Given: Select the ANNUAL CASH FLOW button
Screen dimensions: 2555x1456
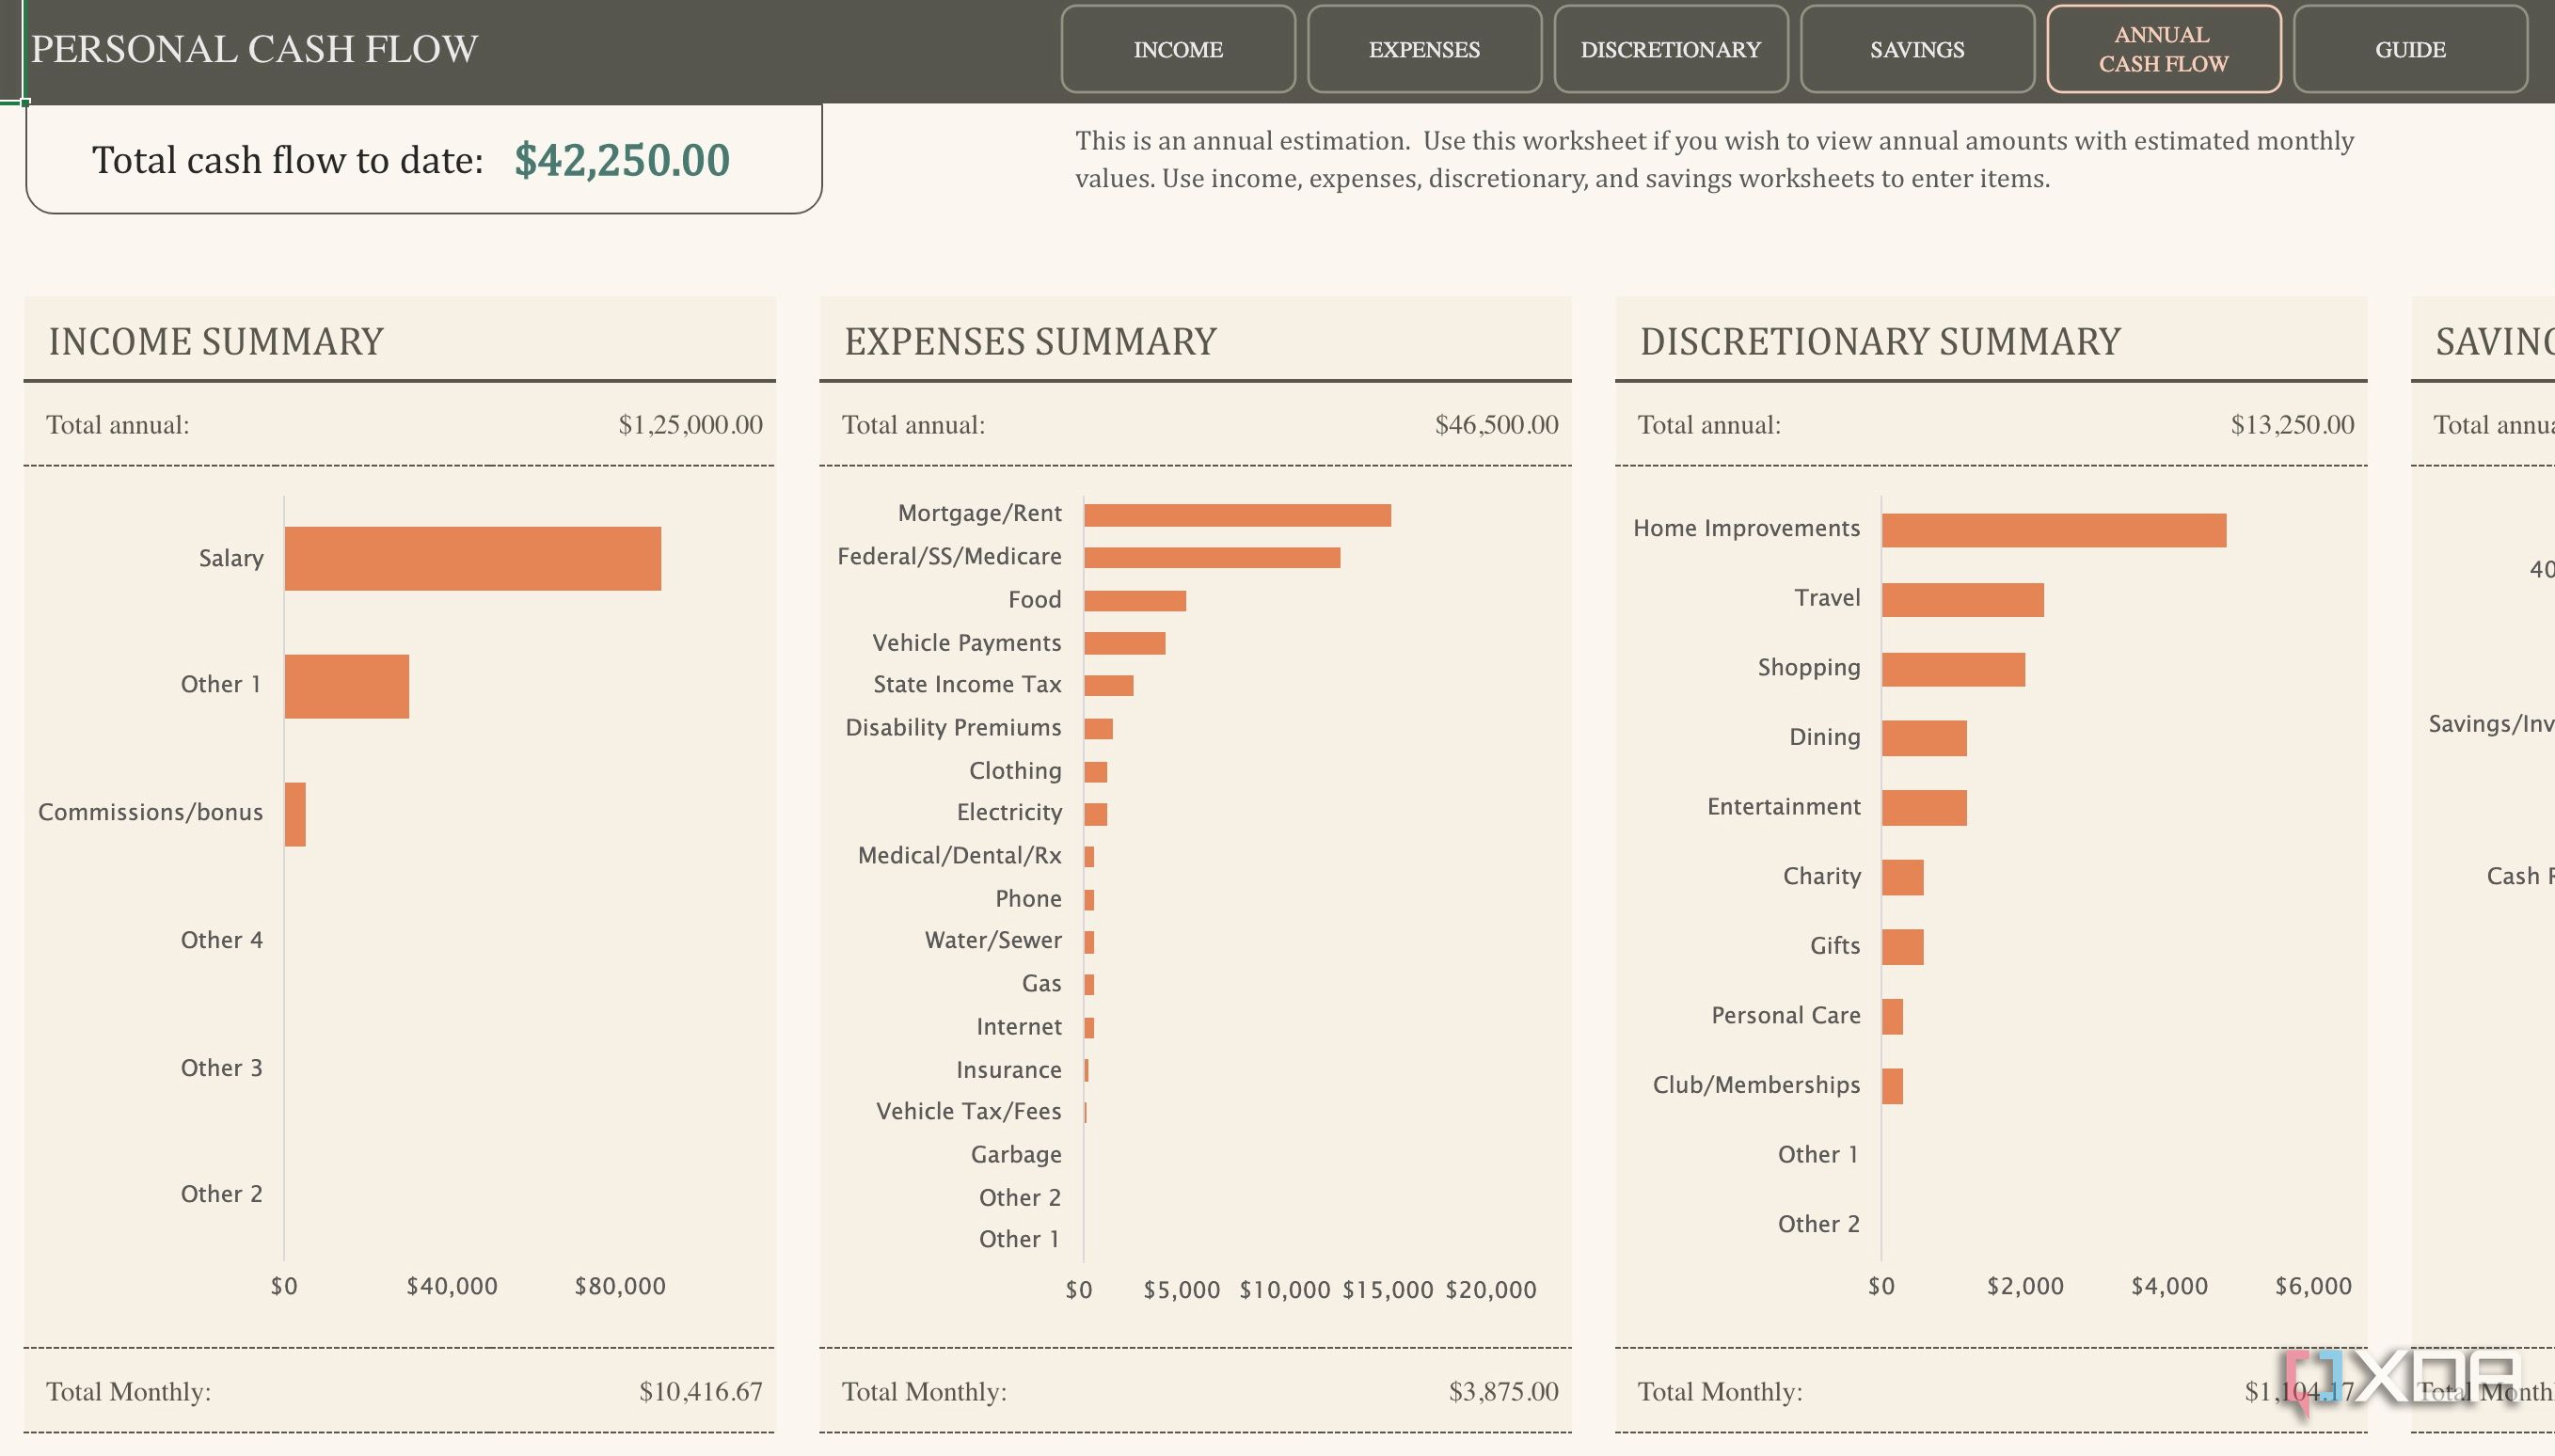Looking at the screenshot, I should (x=2163, y=49).
